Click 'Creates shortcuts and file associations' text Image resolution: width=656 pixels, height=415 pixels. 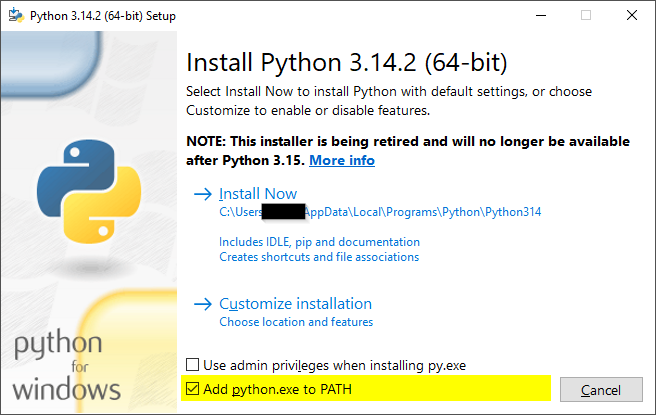click(x=319, y=257)
